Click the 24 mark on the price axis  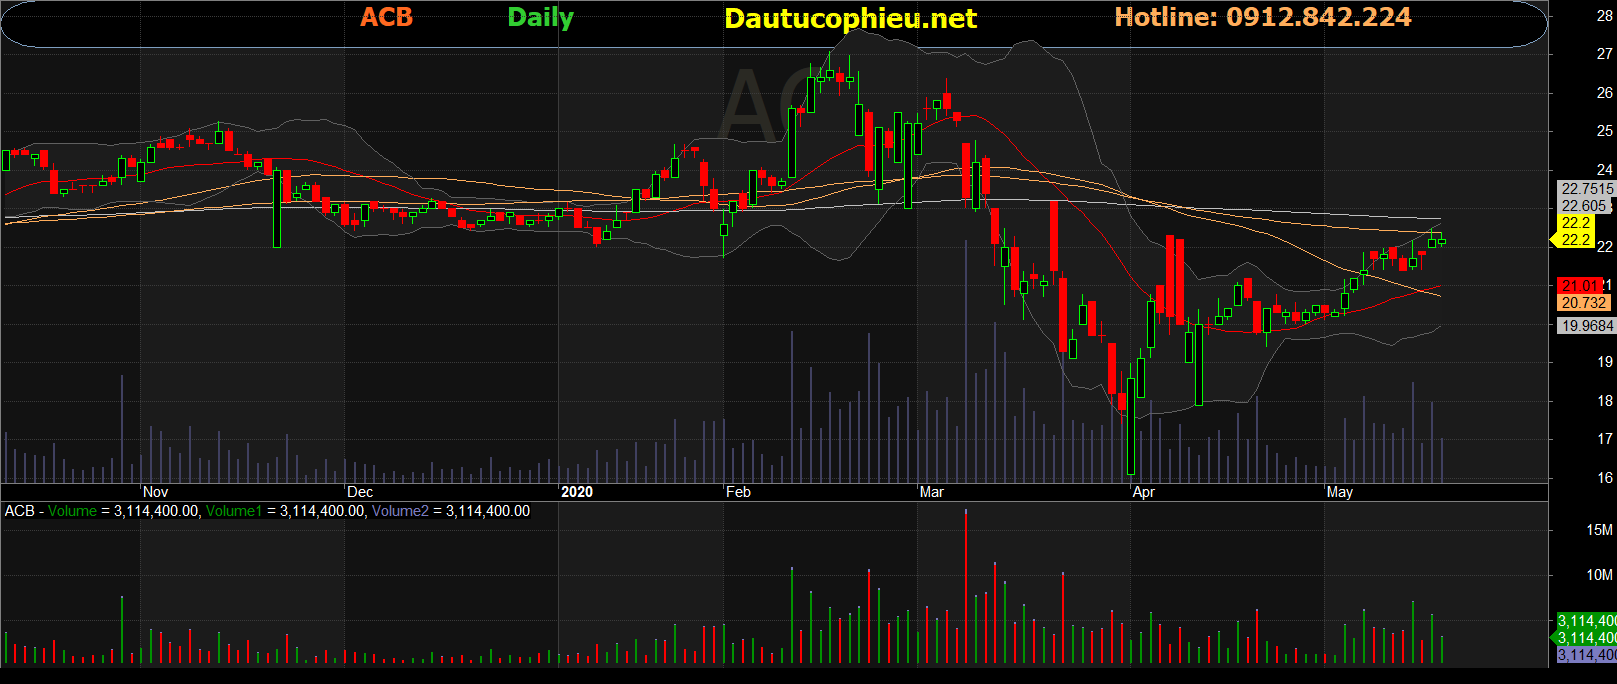point(1604,170)
